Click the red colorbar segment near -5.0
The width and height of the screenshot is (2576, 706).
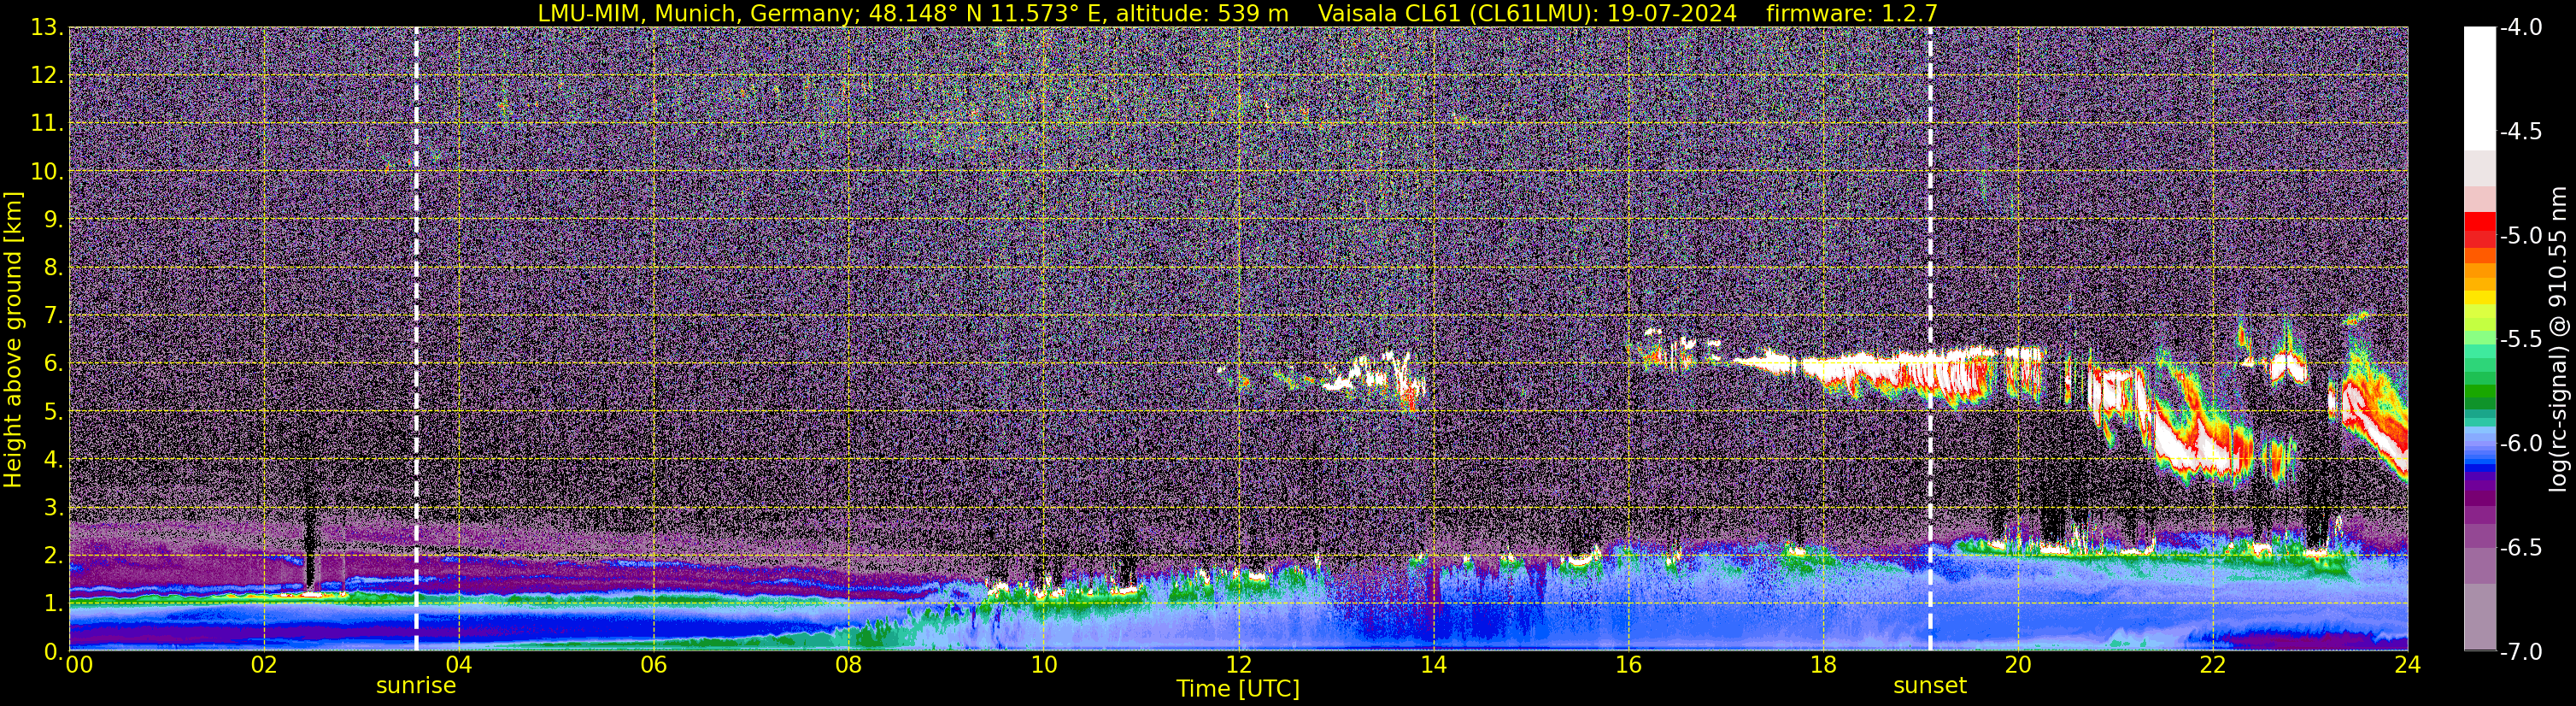coord(2480,230)
